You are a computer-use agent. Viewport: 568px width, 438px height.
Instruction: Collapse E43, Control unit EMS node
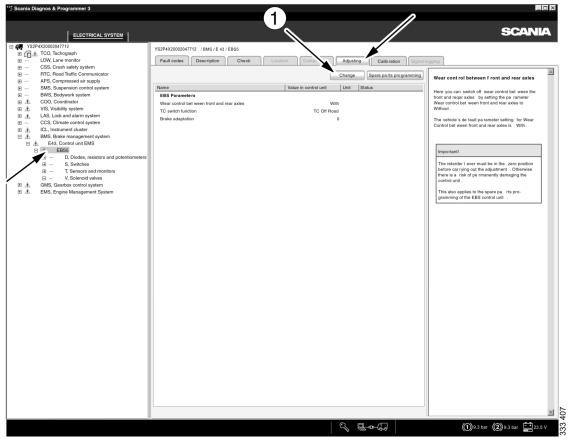(x=28, y=144)
